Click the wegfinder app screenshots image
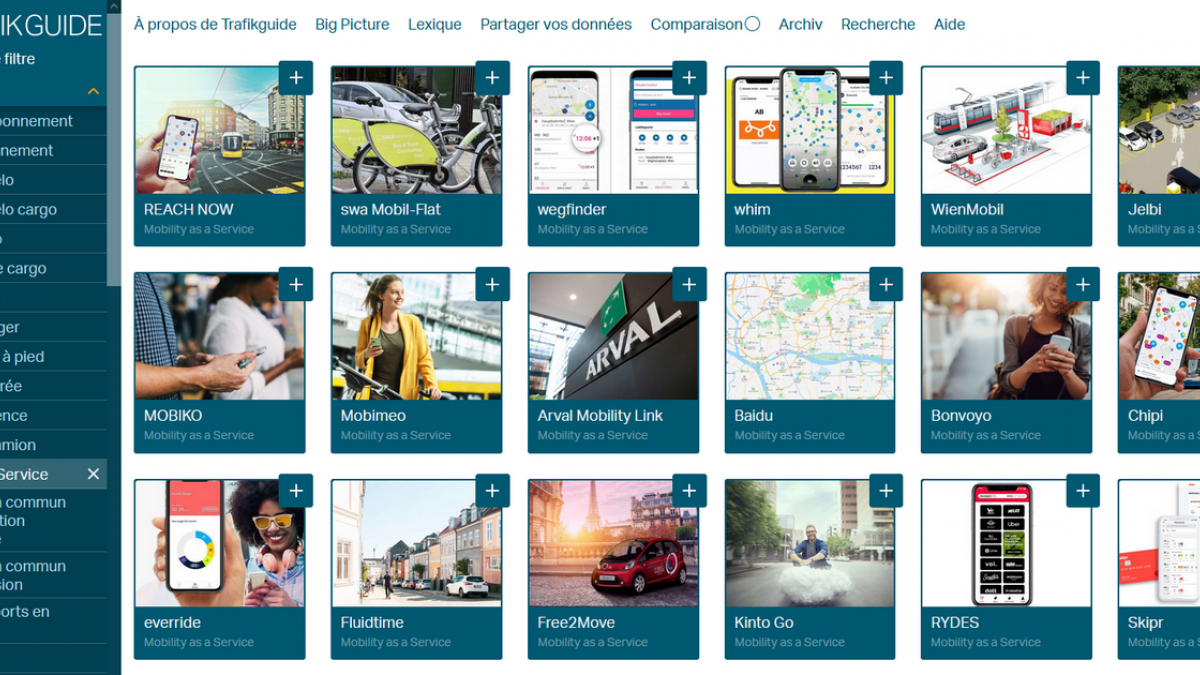 pyautogui.click(x=613, y=130)
